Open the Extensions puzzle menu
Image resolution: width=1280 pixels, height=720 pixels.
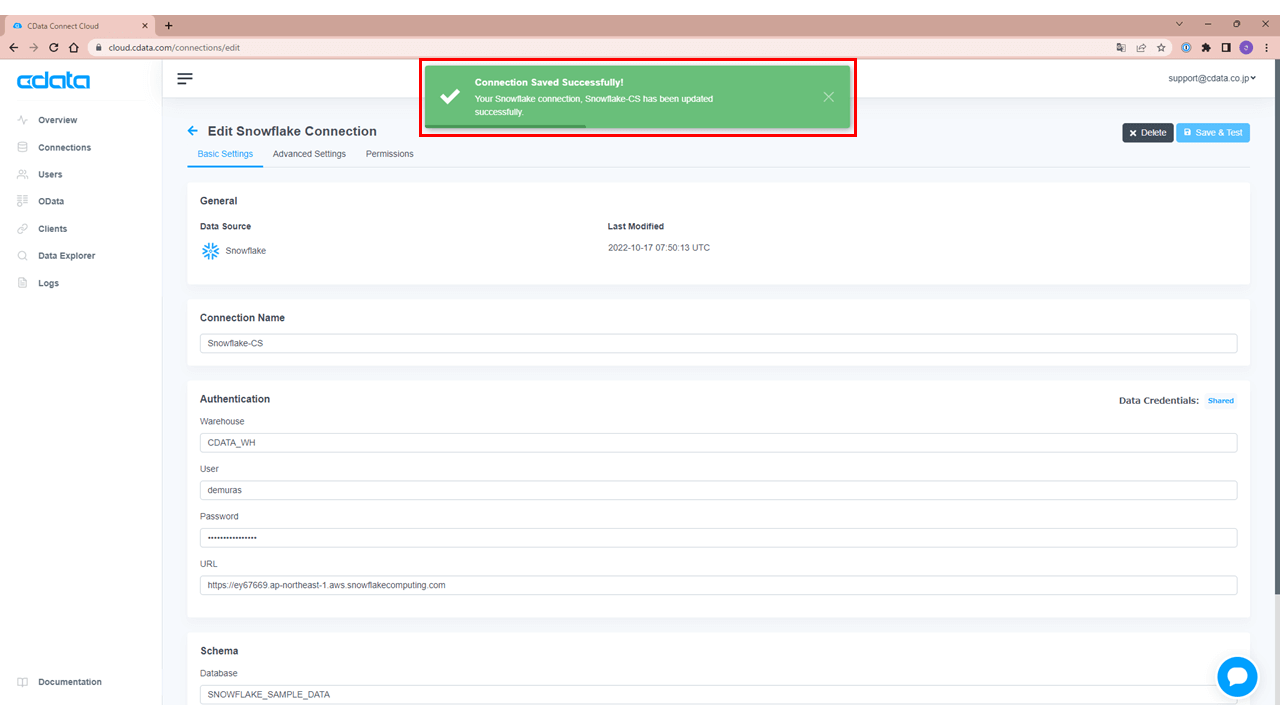click(x=1206, y=47)
